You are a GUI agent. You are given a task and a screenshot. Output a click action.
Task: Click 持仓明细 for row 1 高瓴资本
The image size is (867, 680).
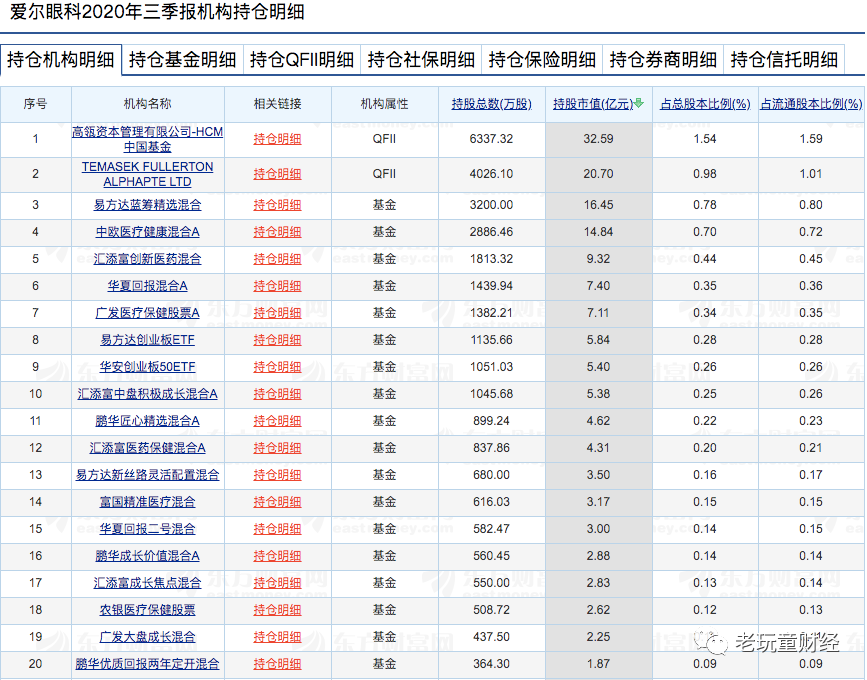tap(278, 139)
